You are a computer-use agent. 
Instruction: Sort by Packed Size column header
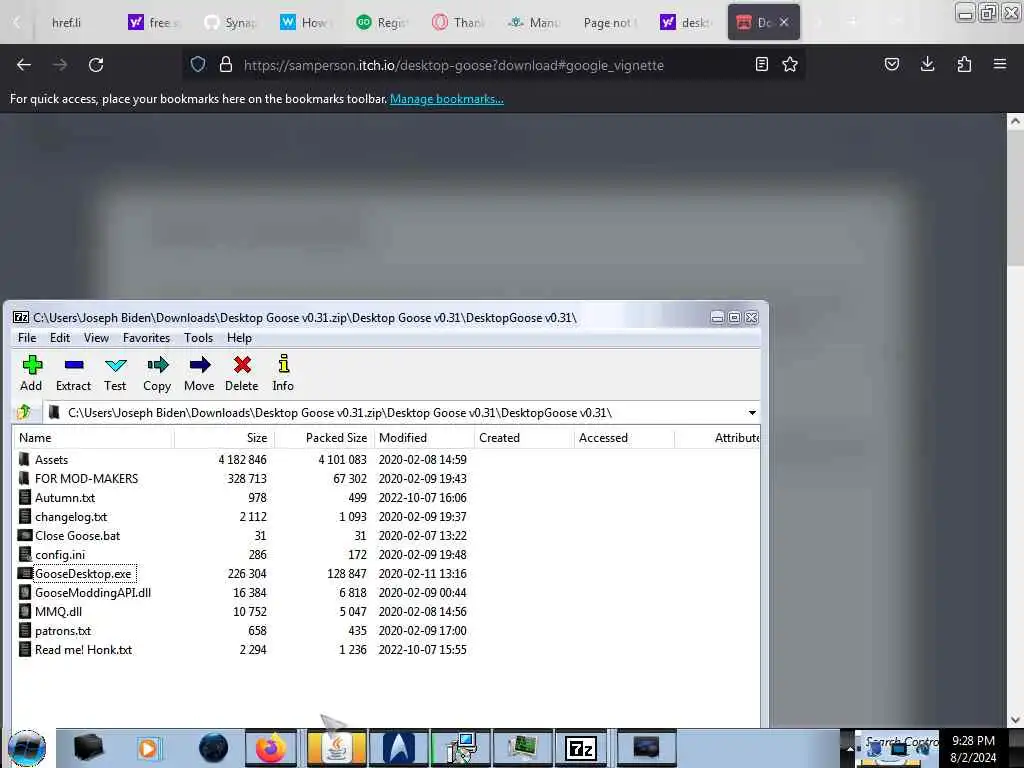[x=325, y=438]
